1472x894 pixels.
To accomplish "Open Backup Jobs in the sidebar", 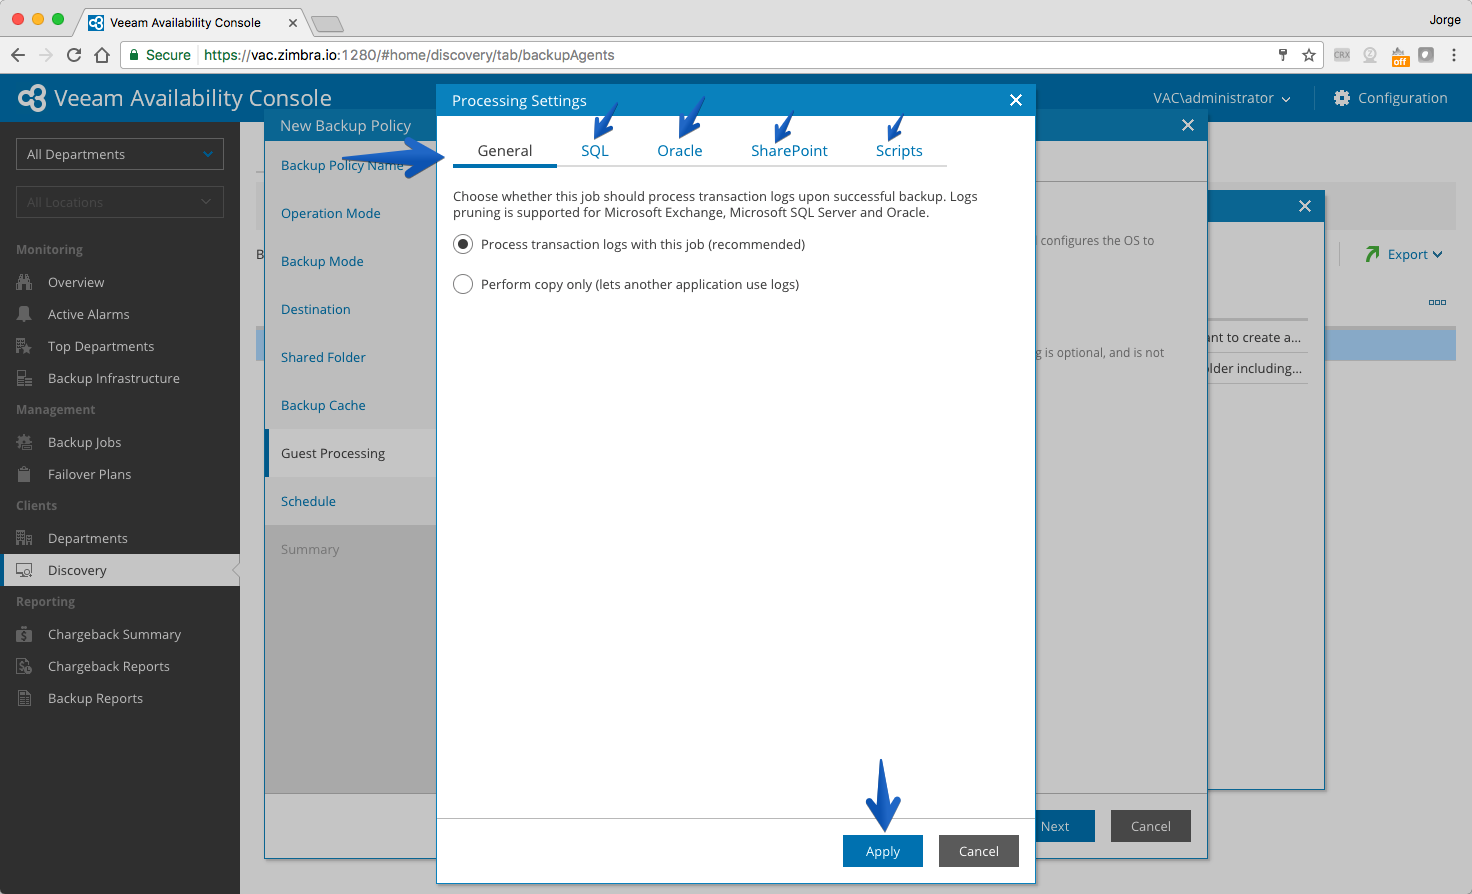I will (85, 442).
